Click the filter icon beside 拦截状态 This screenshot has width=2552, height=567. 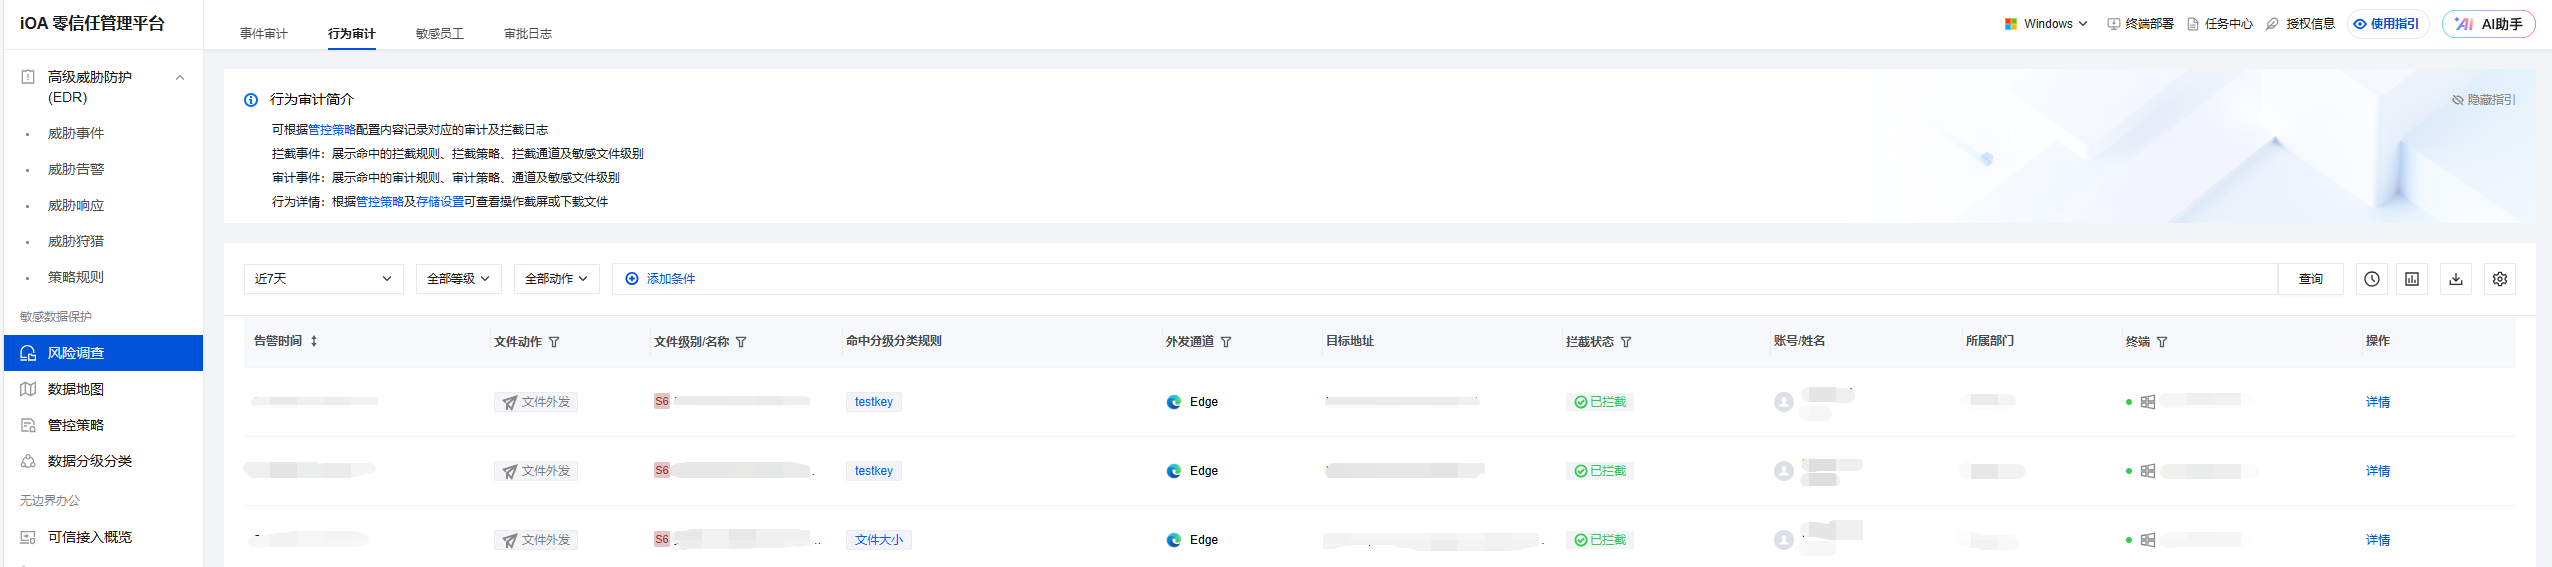pyautogui.click(x=1626, y=342)
